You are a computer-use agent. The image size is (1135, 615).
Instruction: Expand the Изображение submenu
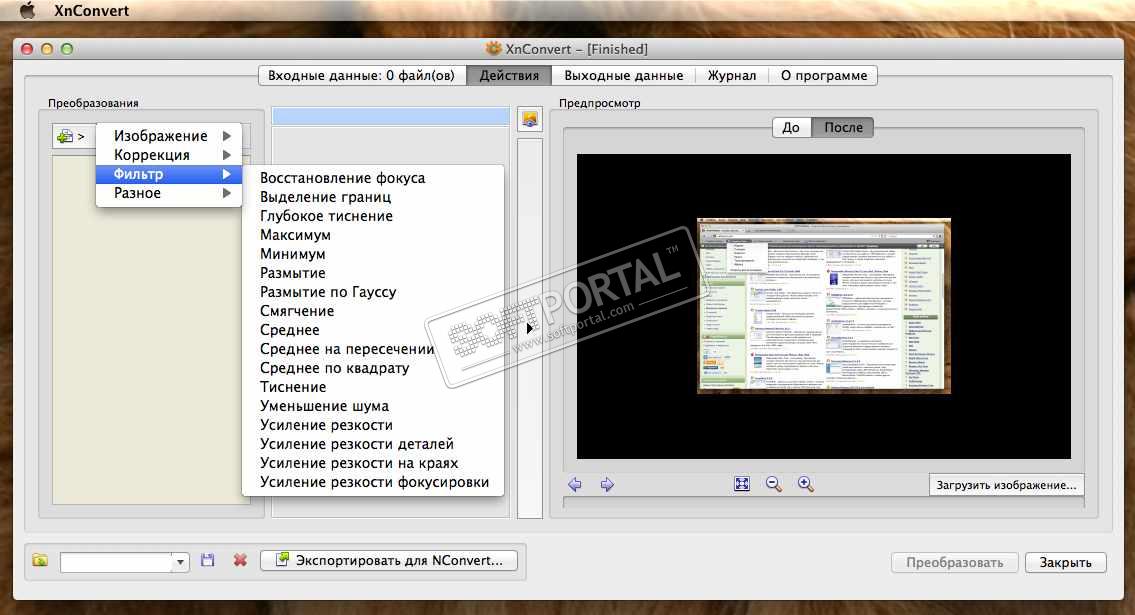click(x=169, y=136)
